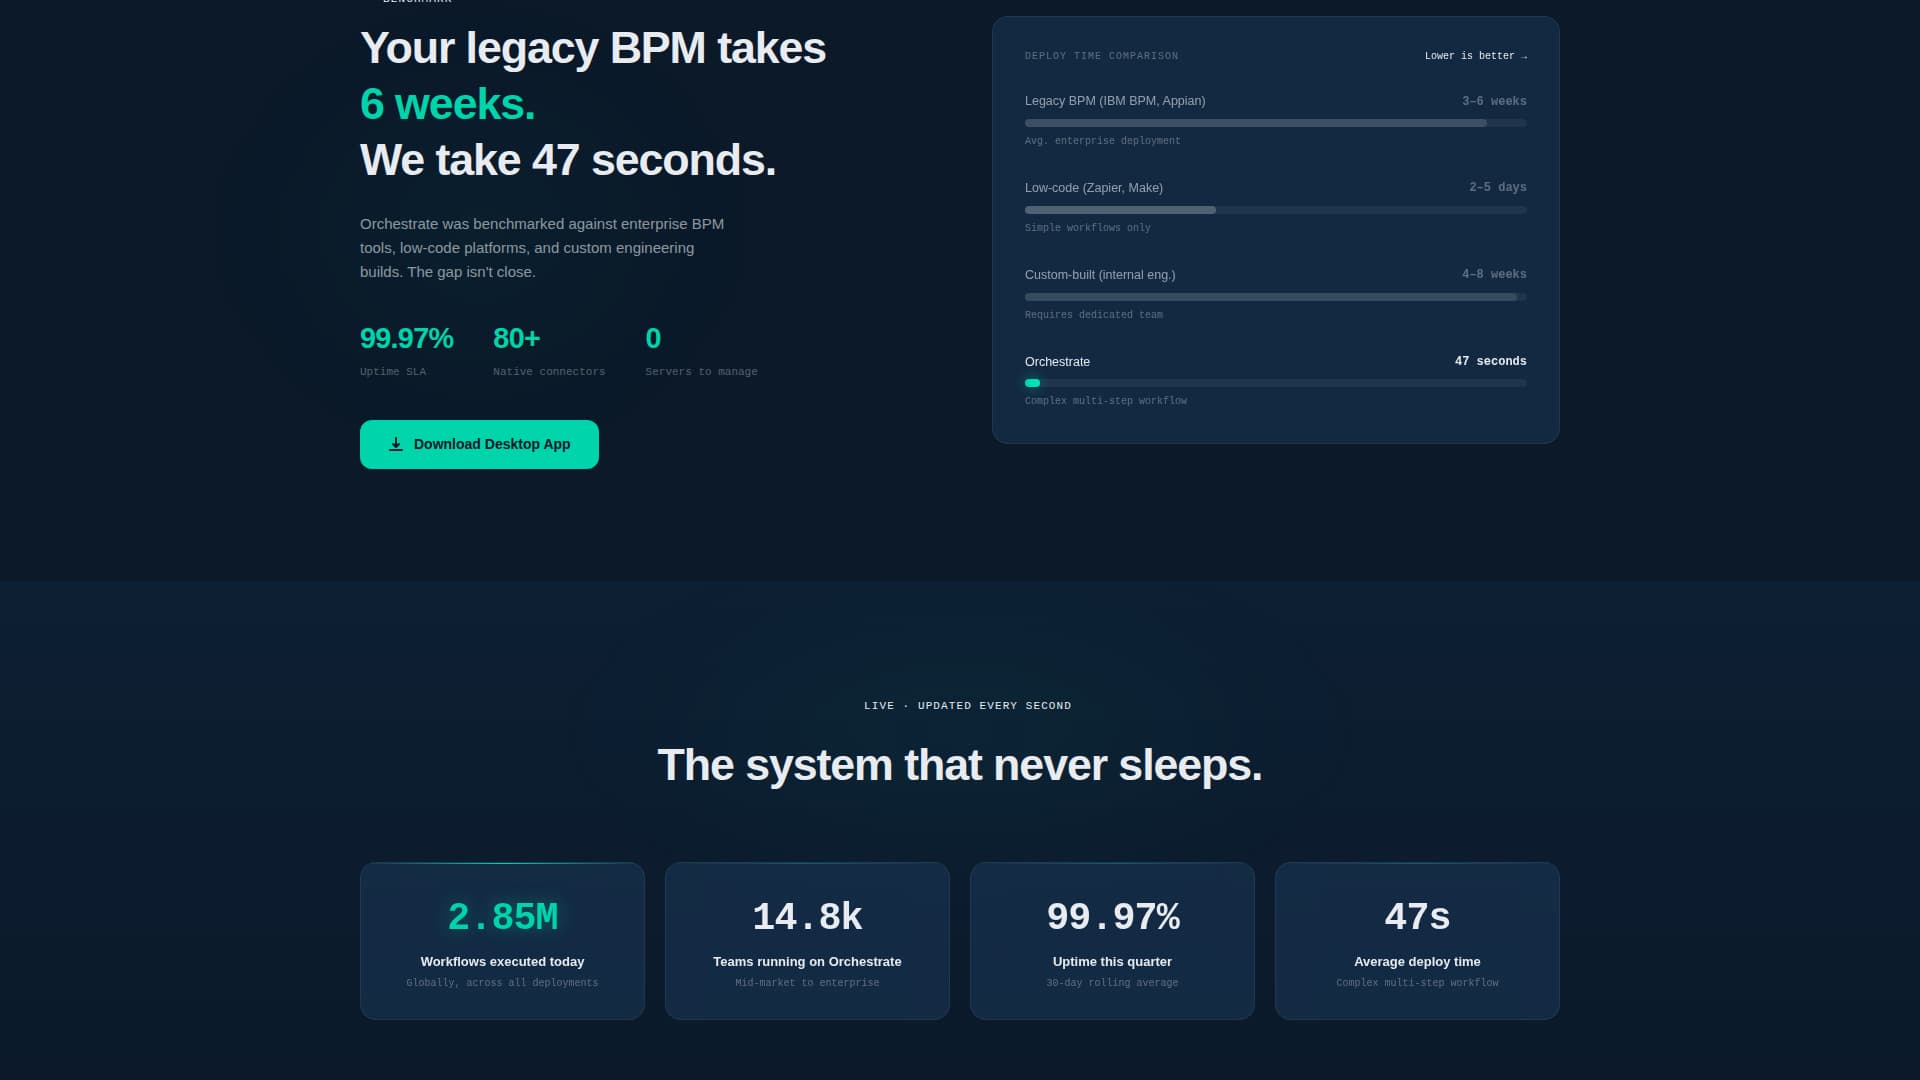Click the 'Orchestrate' row label in chart
This screenshot has height=1080, width=1920.
click(1057, 362)
